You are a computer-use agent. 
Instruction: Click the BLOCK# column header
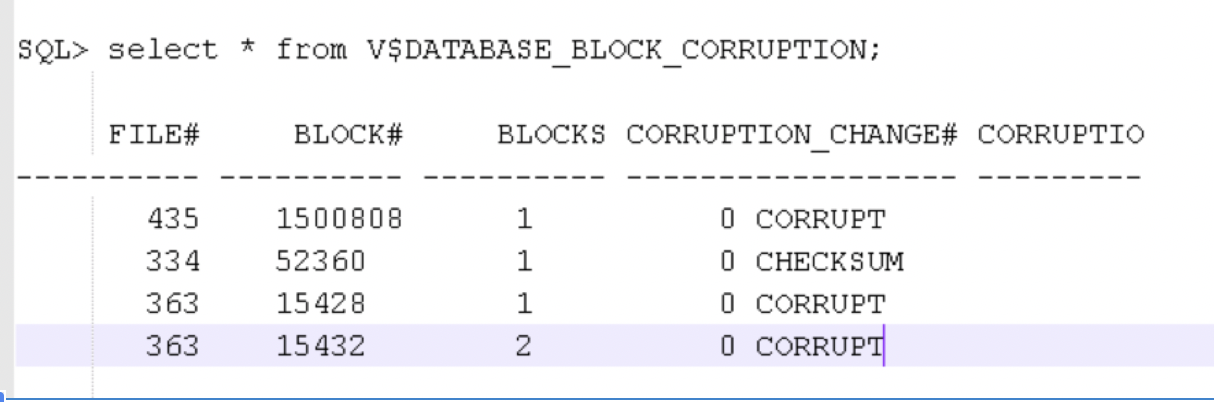(x=347, y=135)
